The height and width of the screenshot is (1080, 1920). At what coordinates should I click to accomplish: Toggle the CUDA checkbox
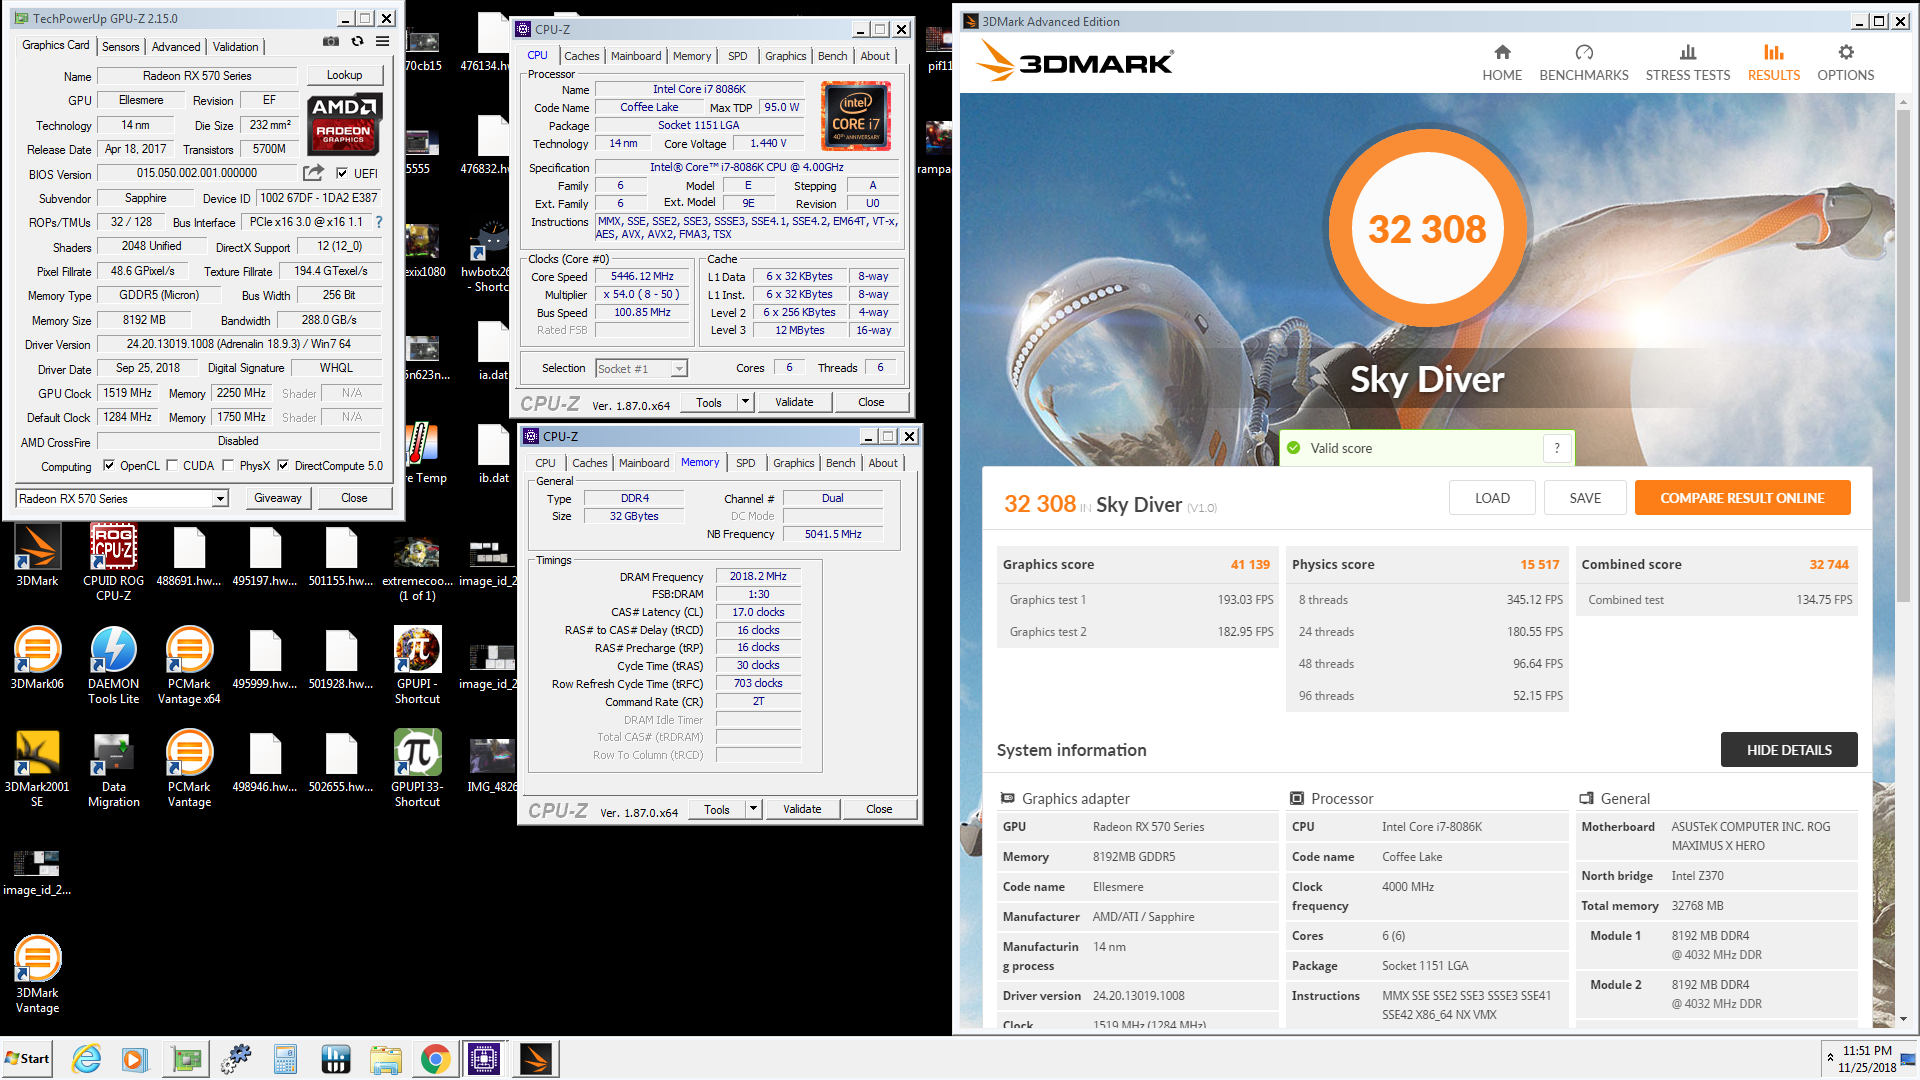(x=172, y=465)
